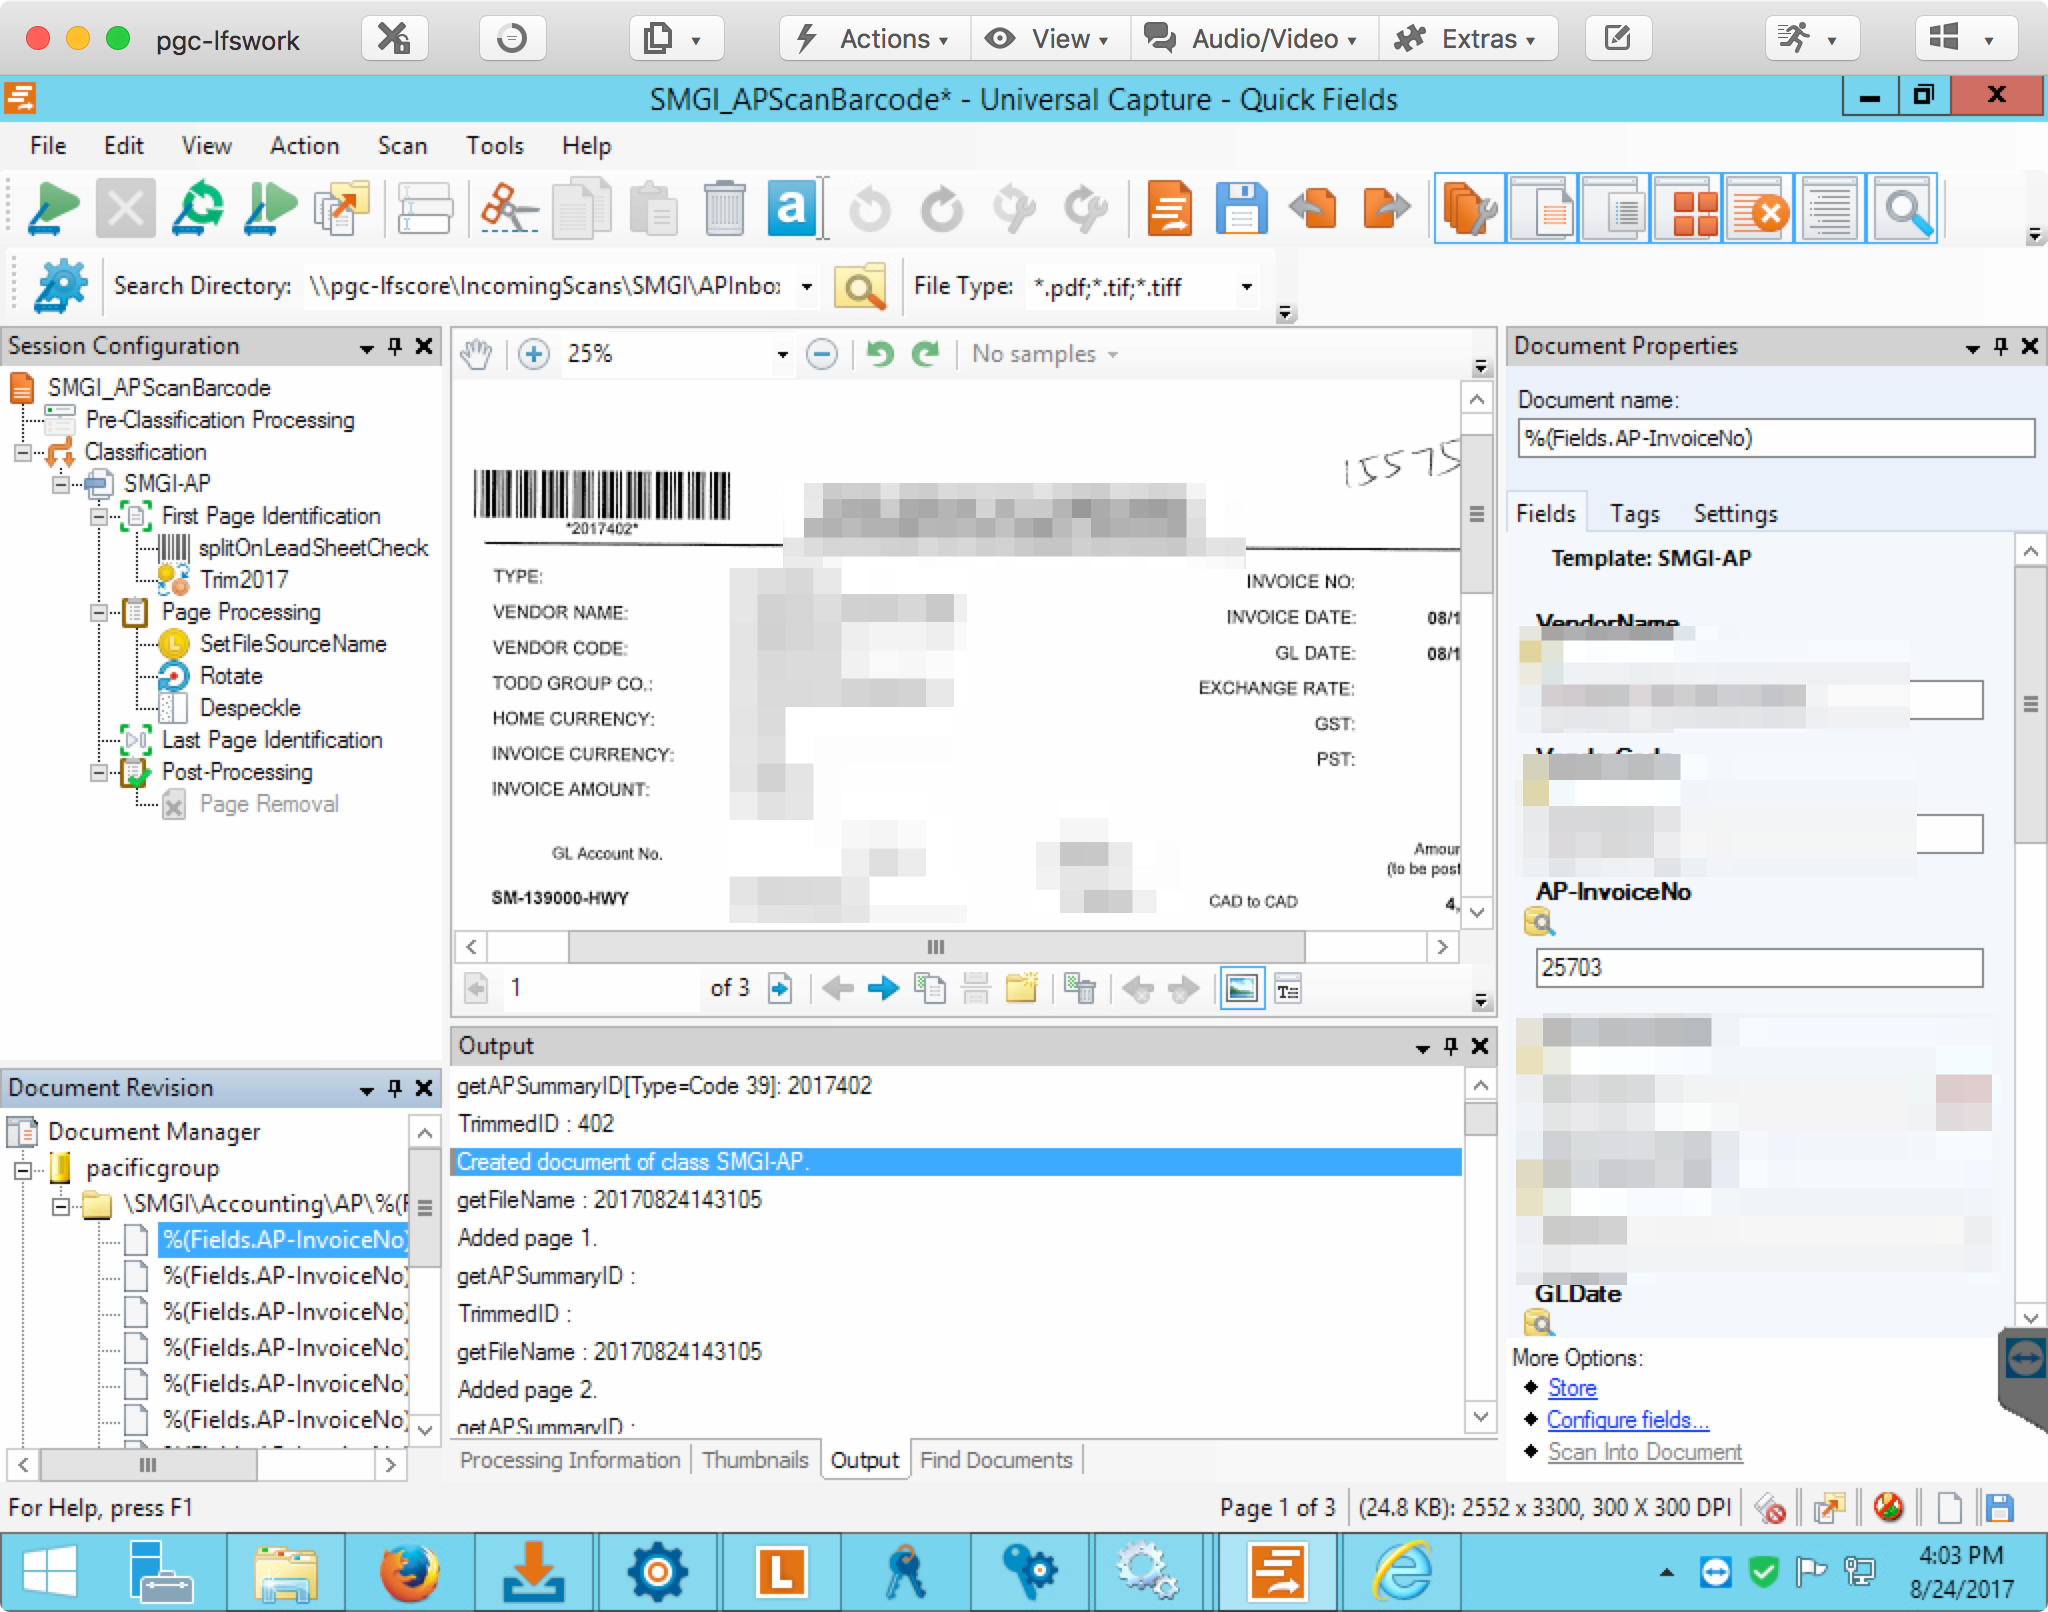Collapse the Page Processing tree node
The height and width of the screenshot is (1612, 2048).
click(99, 612)
